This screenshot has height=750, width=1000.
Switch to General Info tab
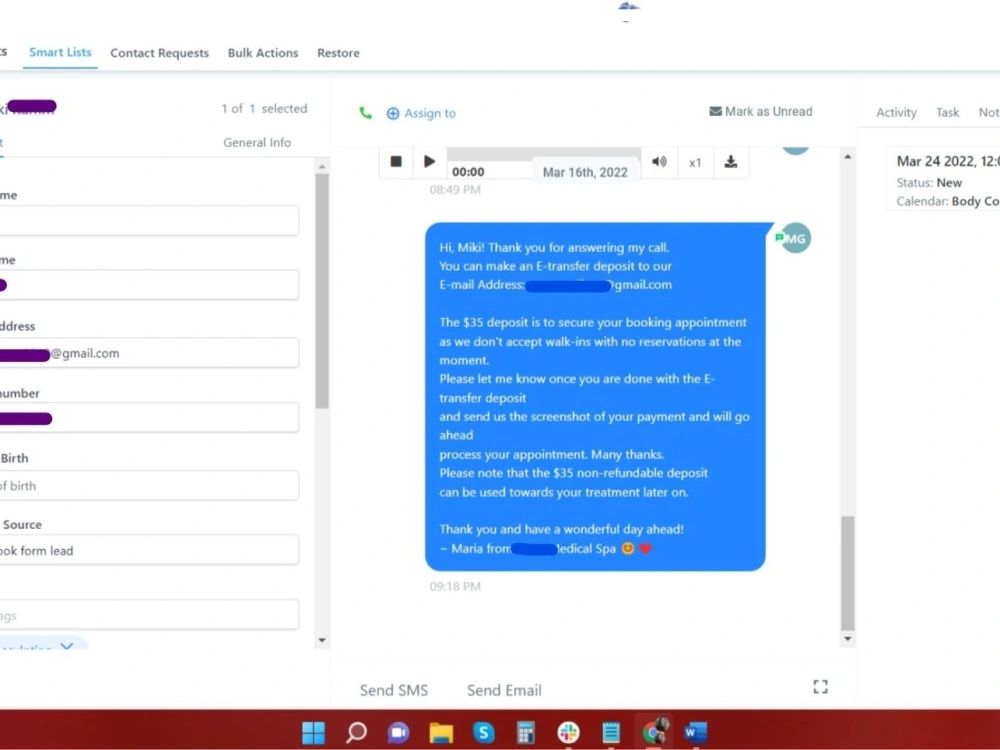(x=257, y=143)
